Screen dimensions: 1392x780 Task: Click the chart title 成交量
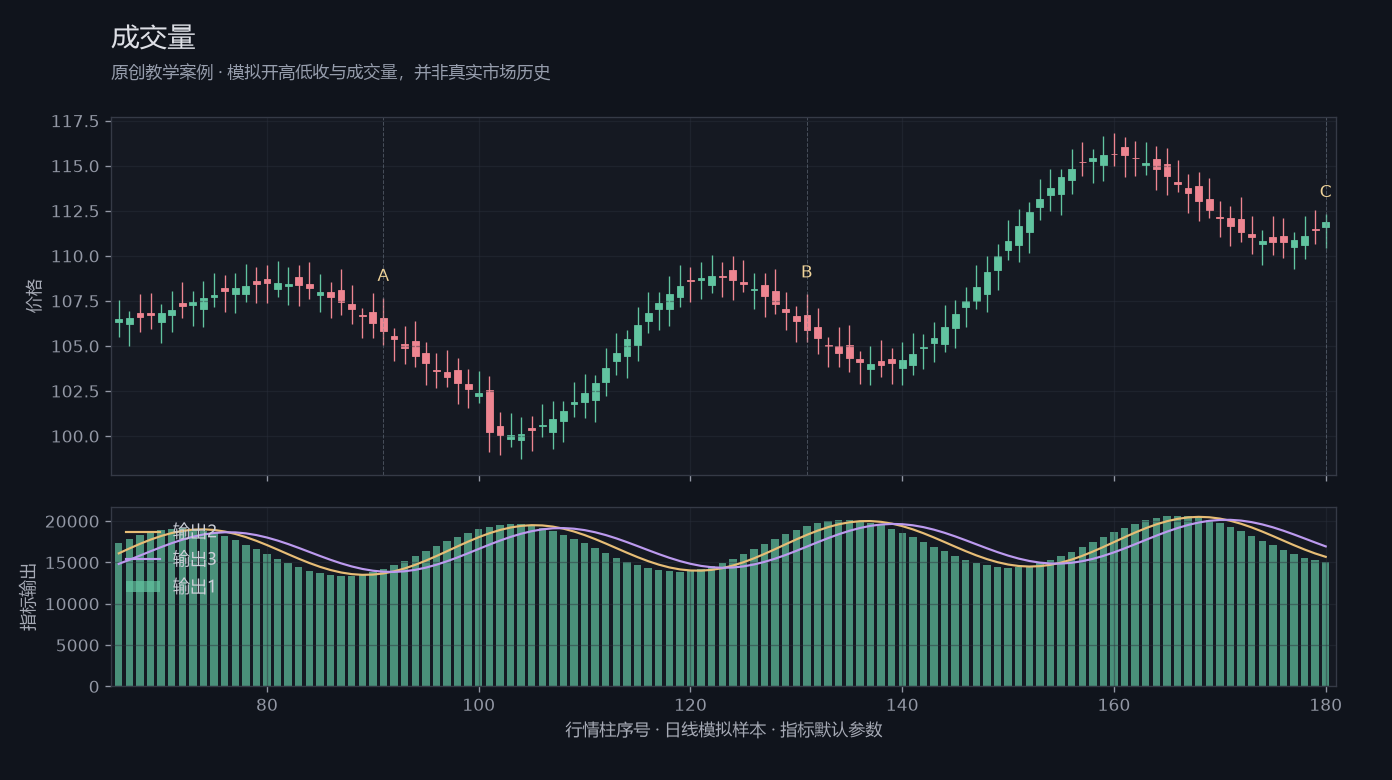click(153, 38)
